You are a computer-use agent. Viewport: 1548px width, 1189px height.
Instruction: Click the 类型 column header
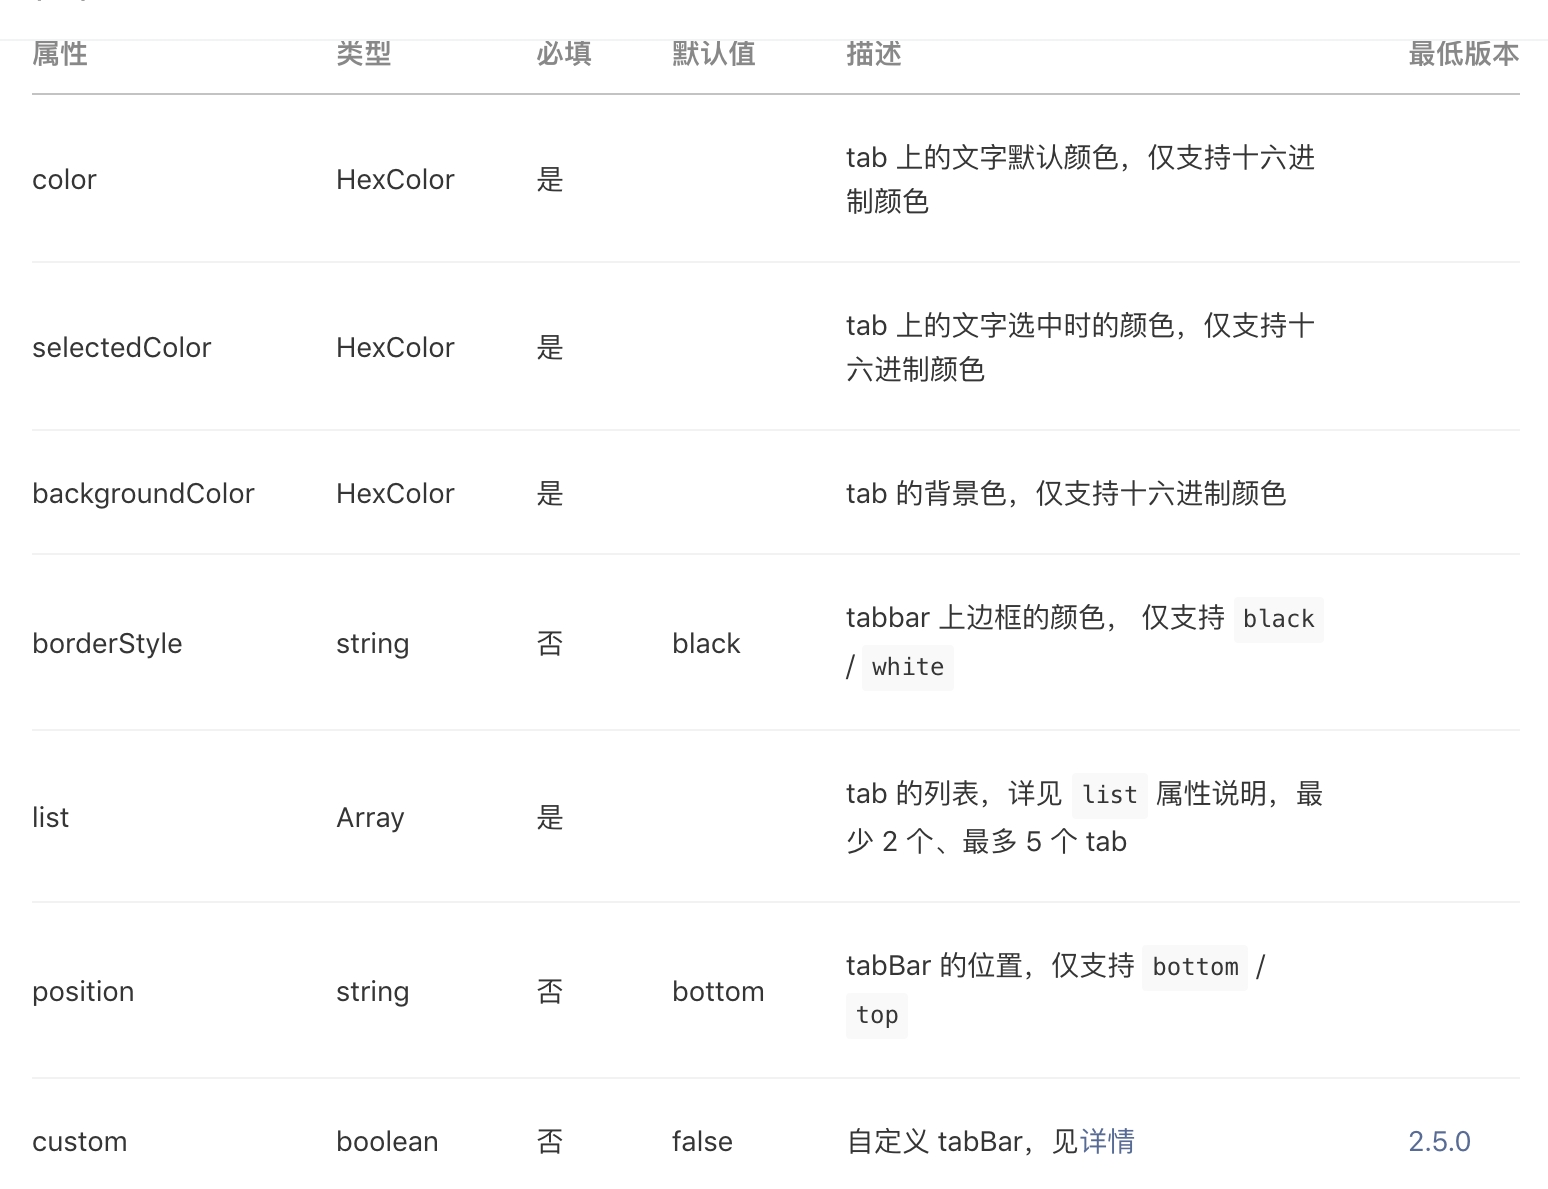(364, 54)
